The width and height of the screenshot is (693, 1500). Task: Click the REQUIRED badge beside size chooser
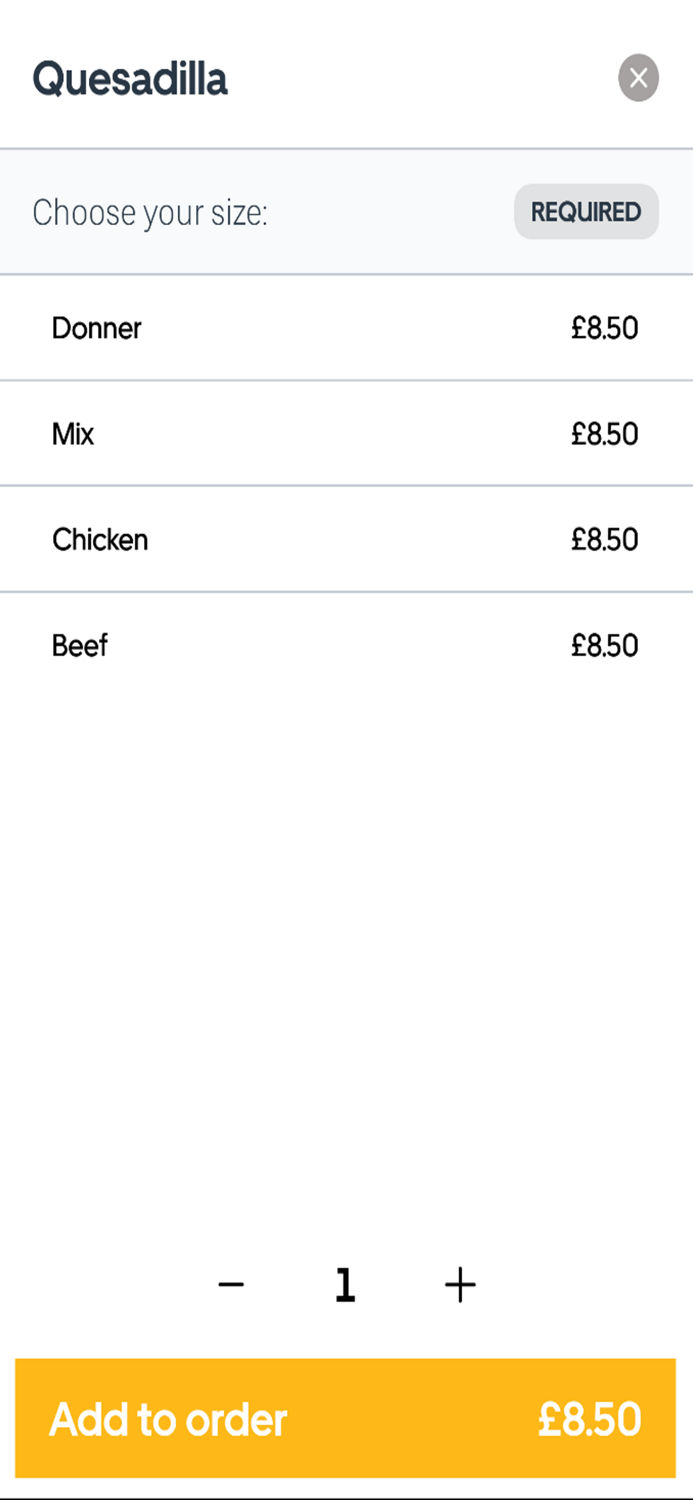[586, 212]
